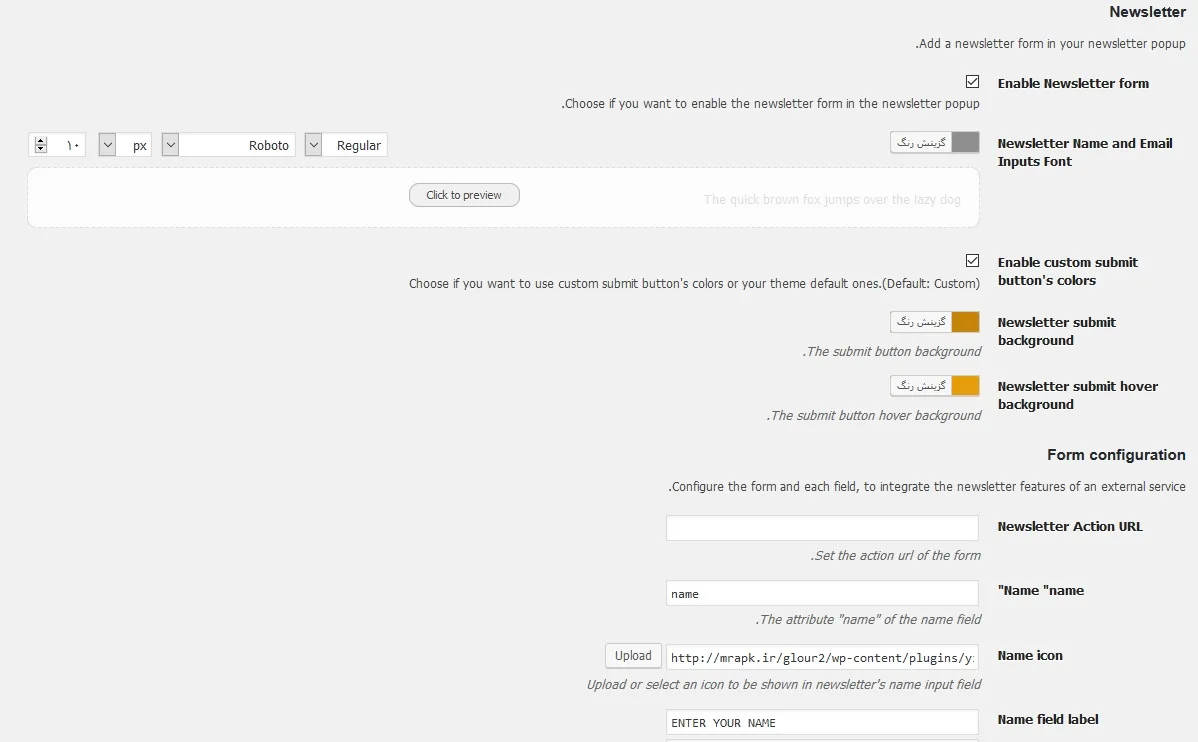Open the Regular font weight dropdown
Viewport: 1198px width, 742px height.
tap(346, 145)
